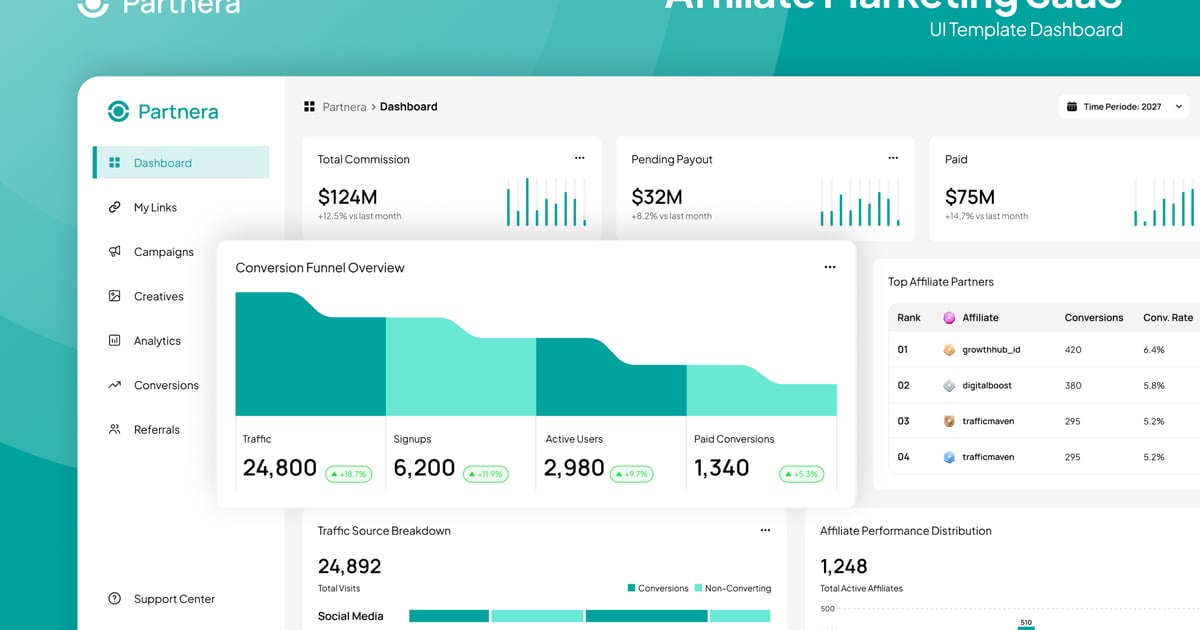The height and width of the screenshot is (630, 1200).
Task: Click the 1,248 Total Active Affiliates value
Action: point(844,566)
